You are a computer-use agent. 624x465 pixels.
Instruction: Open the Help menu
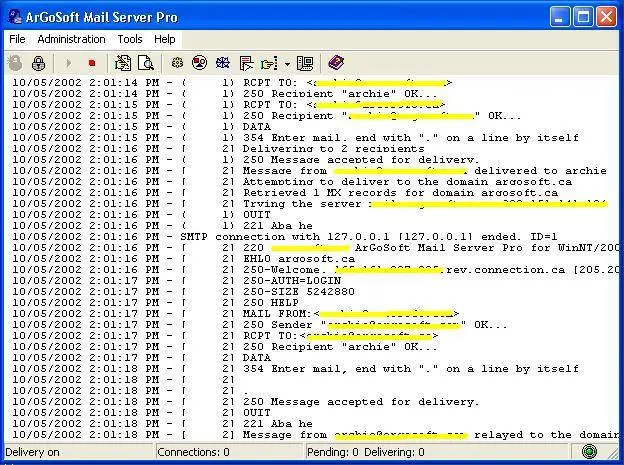[x=165, y=39]
